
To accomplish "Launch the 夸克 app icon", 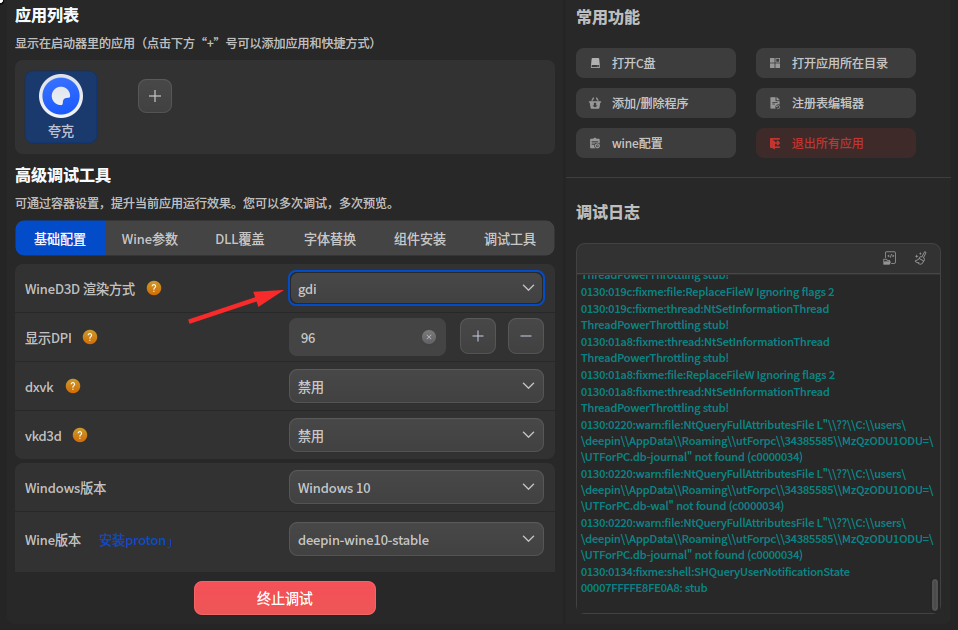I will coord(61,107).
